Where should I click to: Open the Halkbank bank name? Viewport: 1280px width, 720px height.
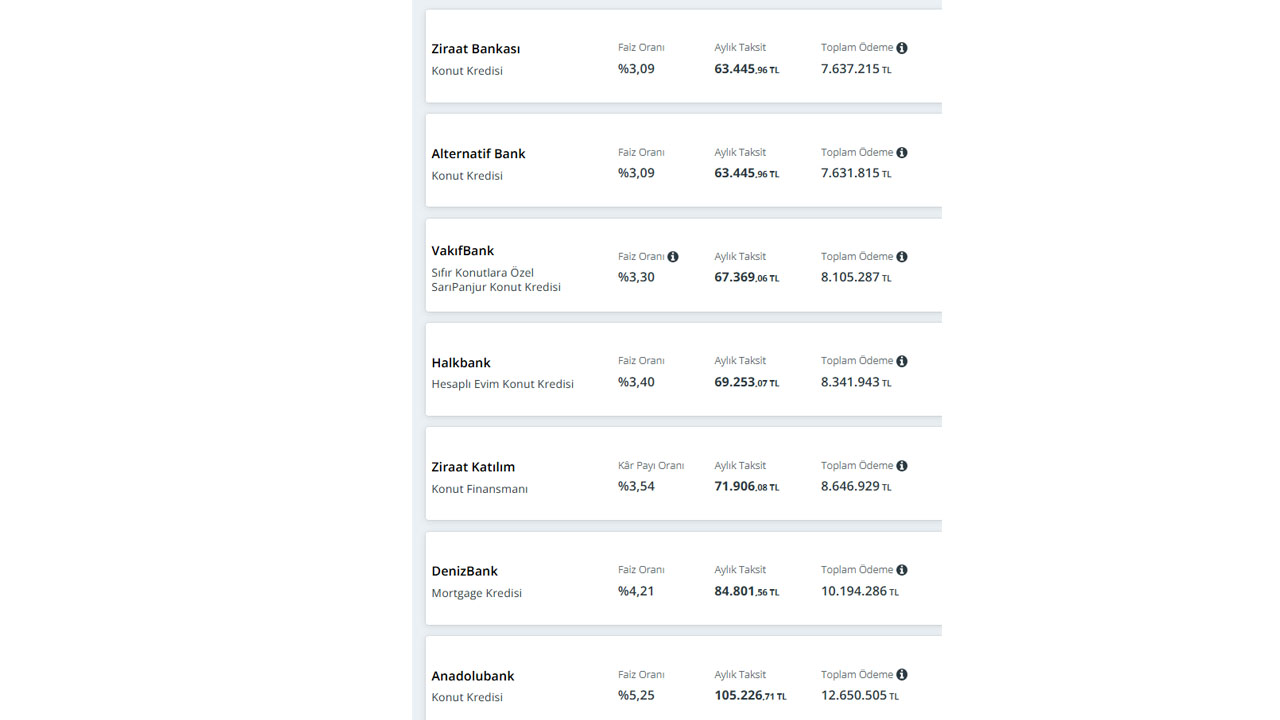coord(461,363)
